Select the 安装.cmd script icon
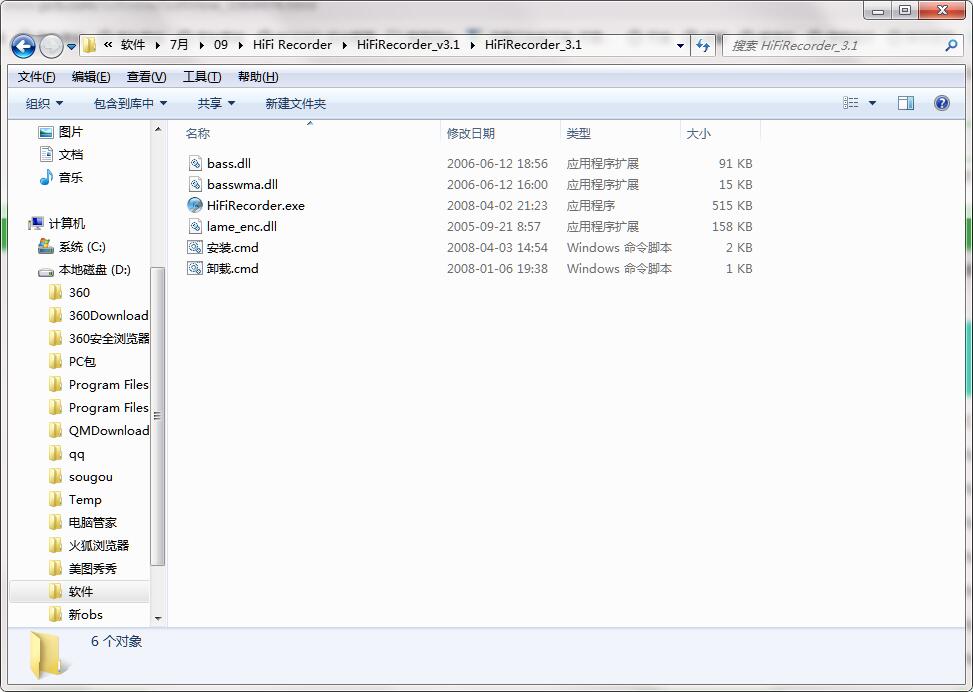The height and width of the screenshot is (692, 973). click(195, 248)
